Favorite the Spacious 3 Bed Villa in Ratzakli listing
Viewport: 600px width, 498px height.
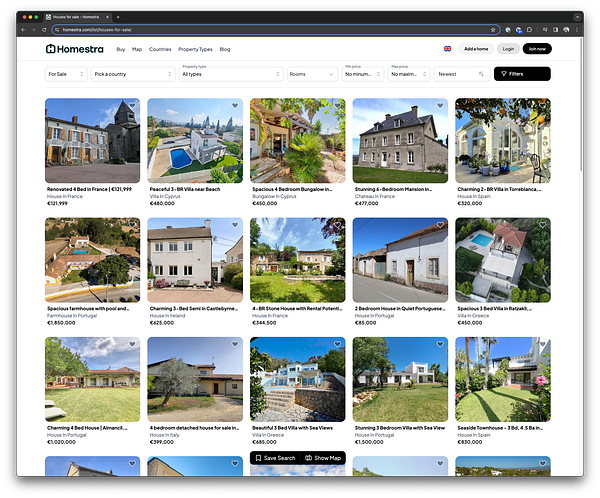click(543, 225)
